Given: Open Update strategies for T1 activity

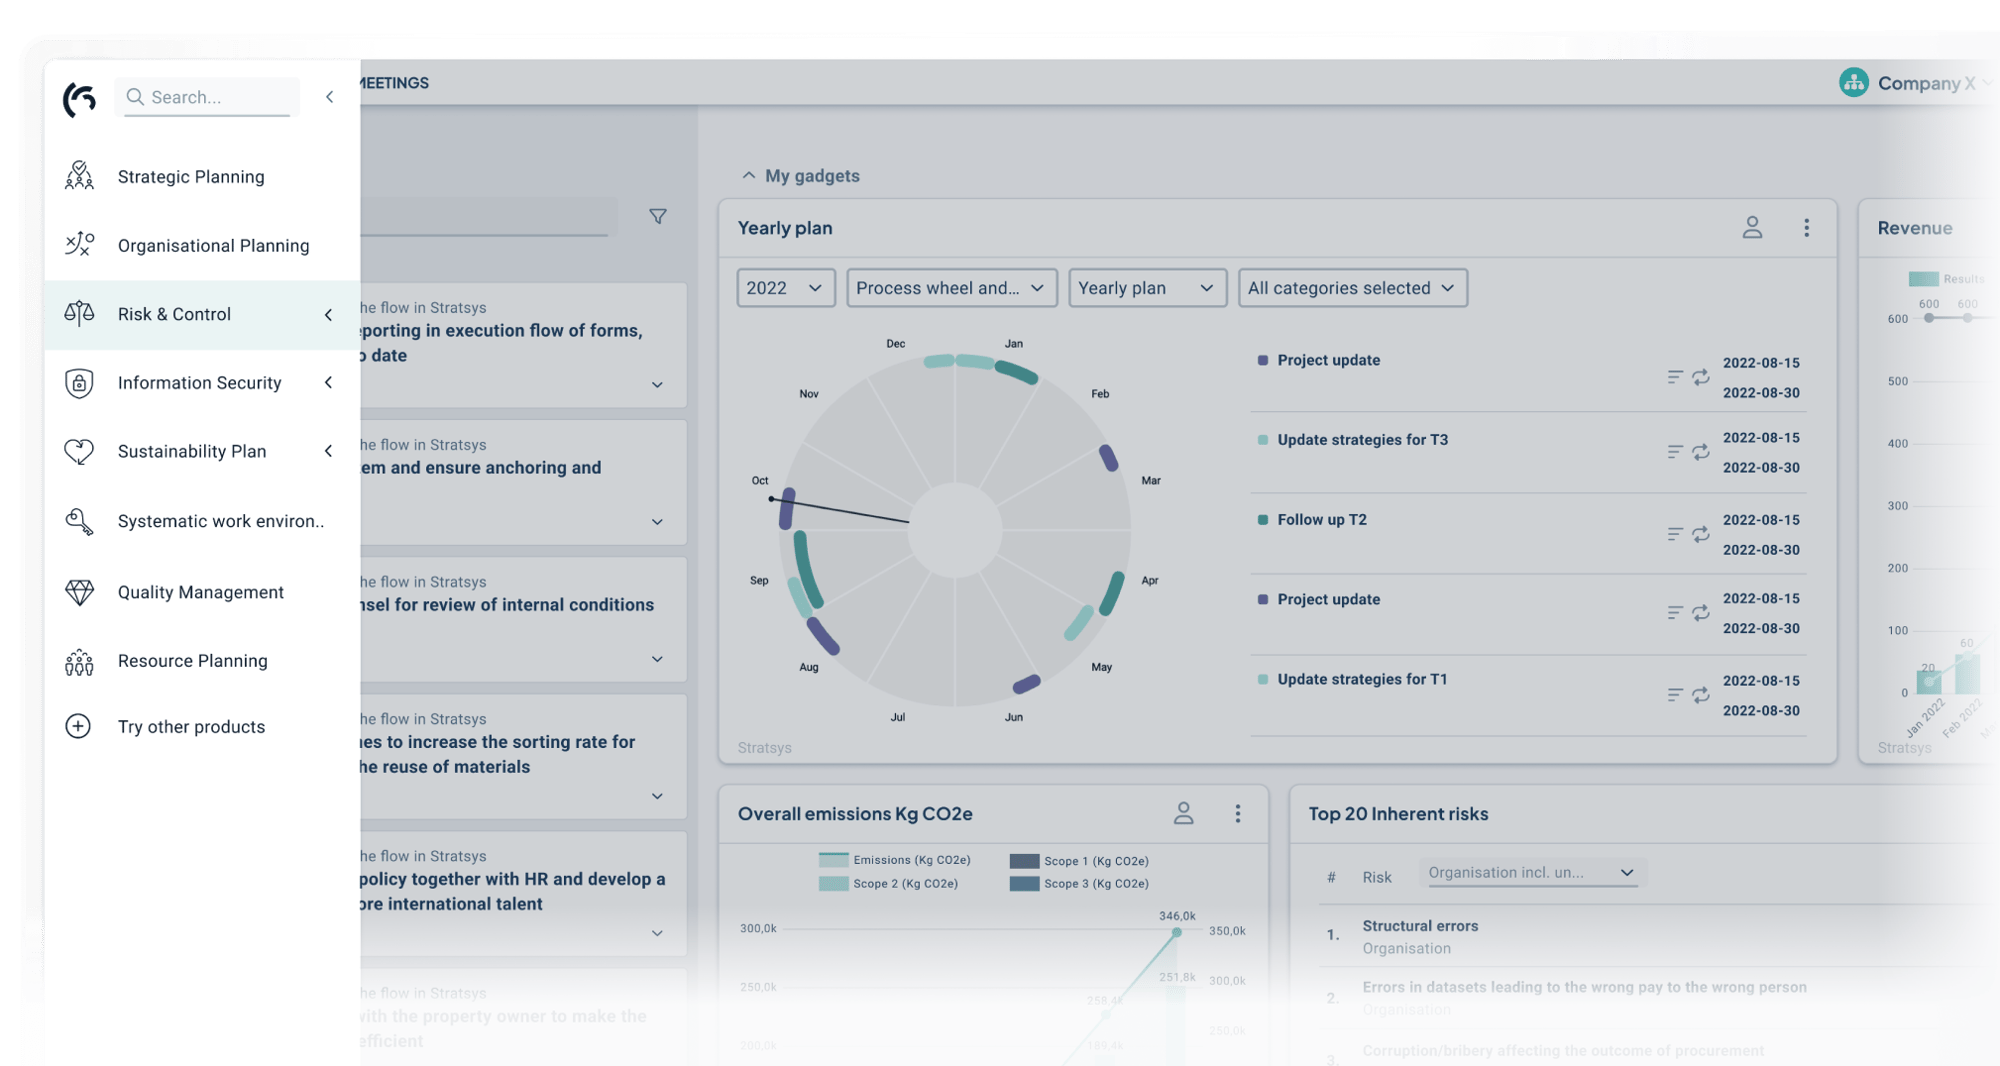Looking at the screenshot, I should click(1362, 679).
